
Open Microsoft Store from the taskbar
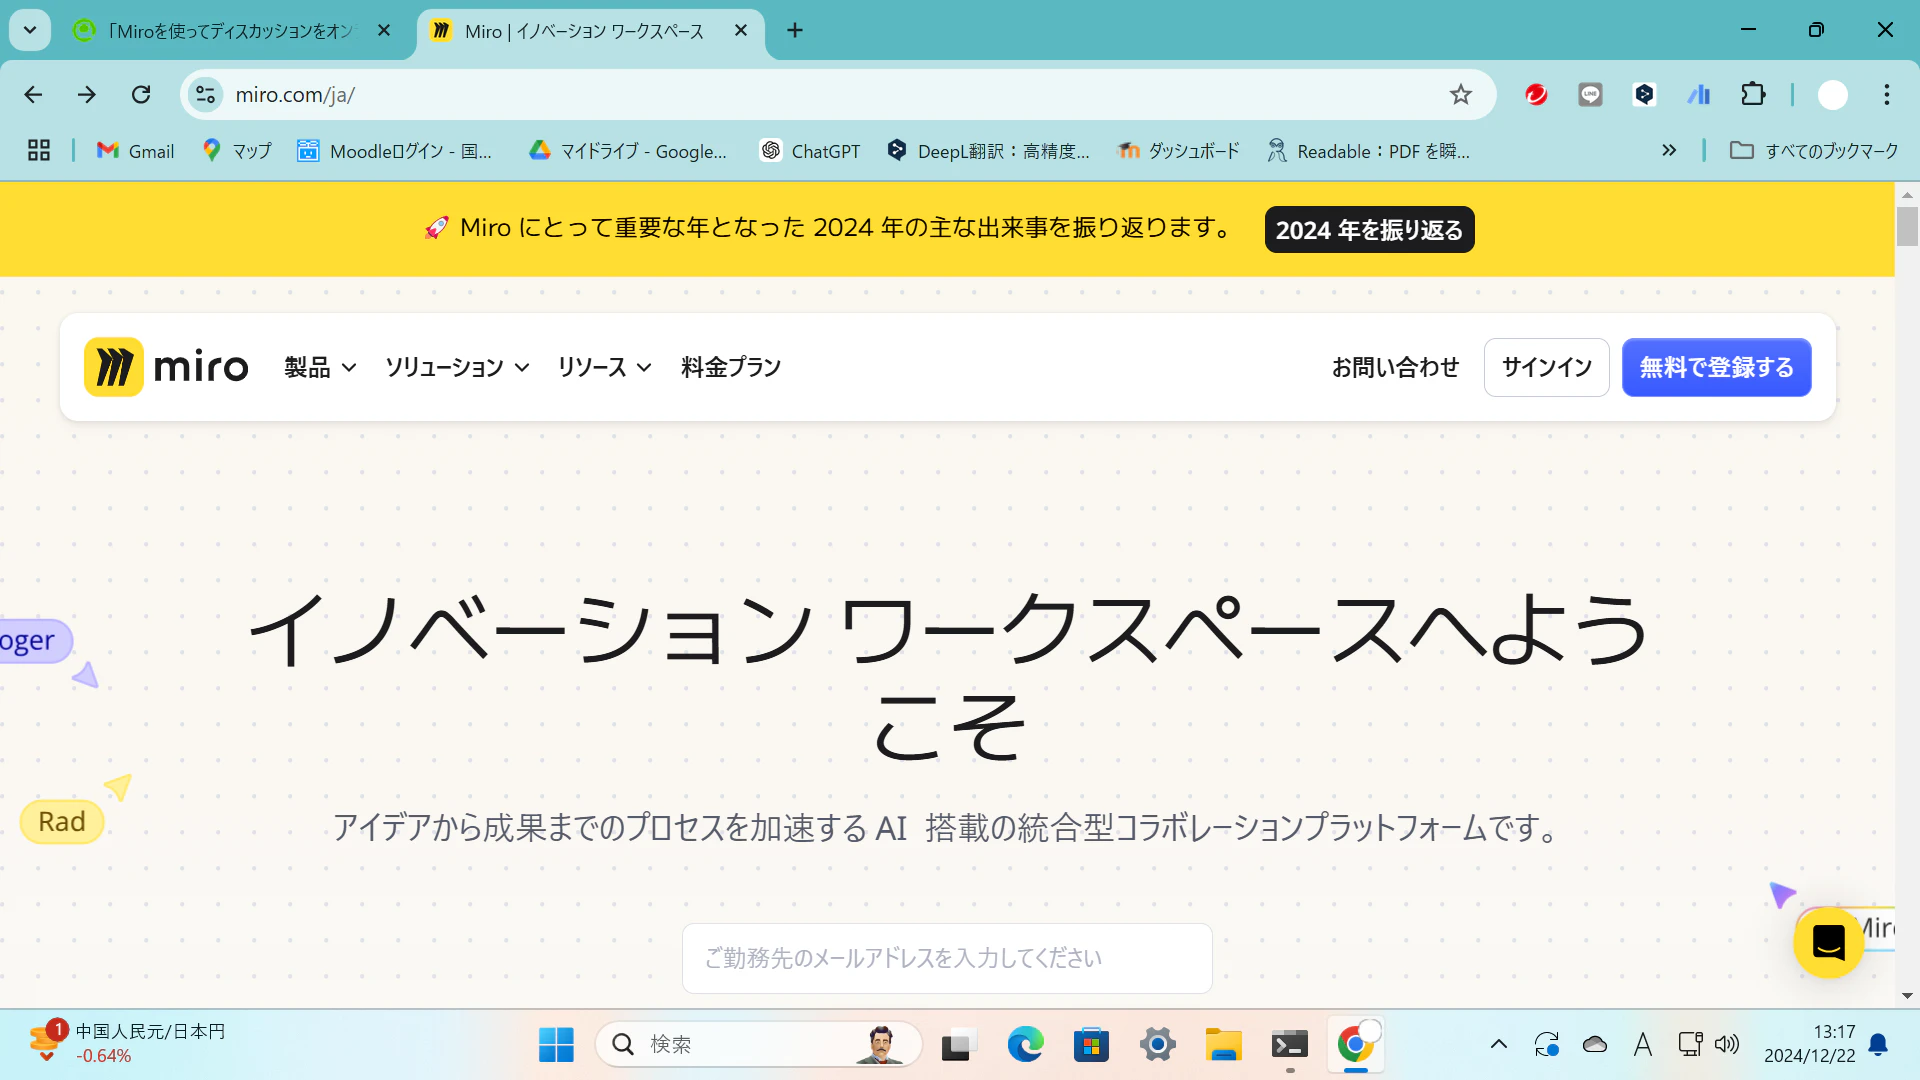pos(1091,1045)
